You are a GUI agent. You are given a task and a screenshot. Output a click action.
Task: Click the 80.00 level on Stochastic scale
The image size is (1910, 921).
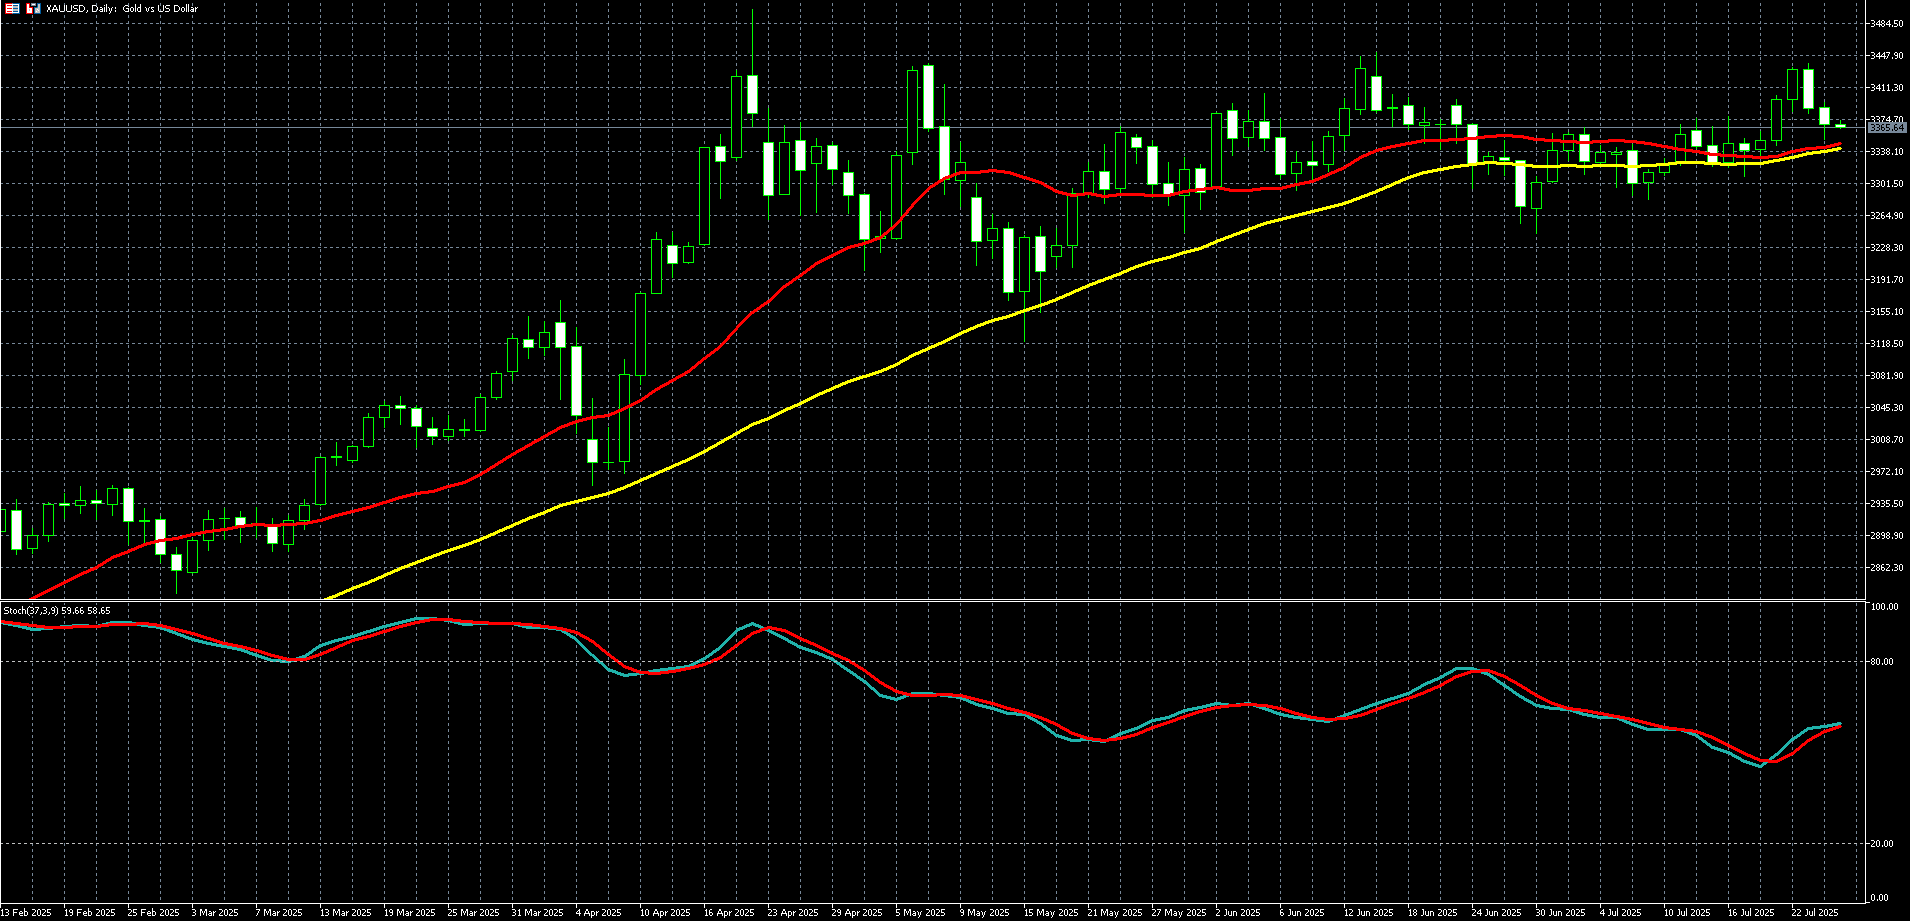click(1882, 662)
